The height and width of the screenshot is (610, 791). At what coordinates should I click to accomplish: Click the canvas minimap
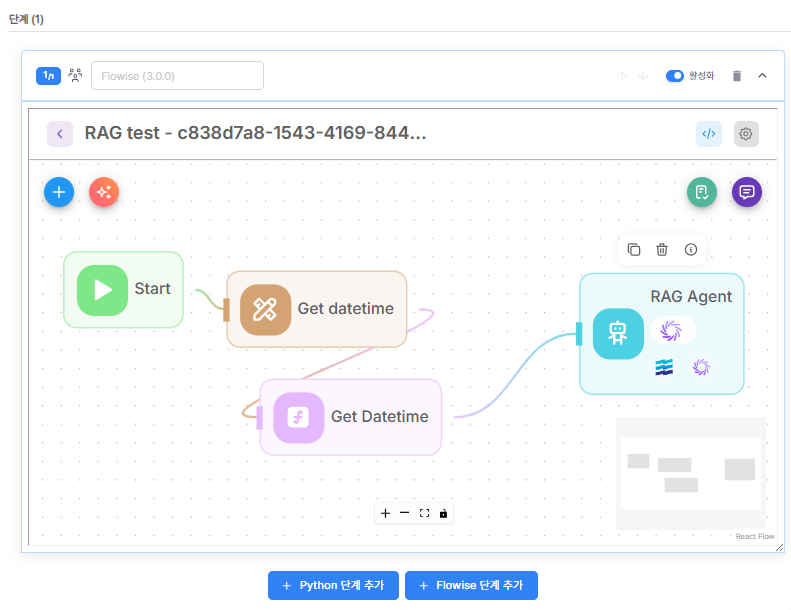pyautogui.click(x=691, y=472)
